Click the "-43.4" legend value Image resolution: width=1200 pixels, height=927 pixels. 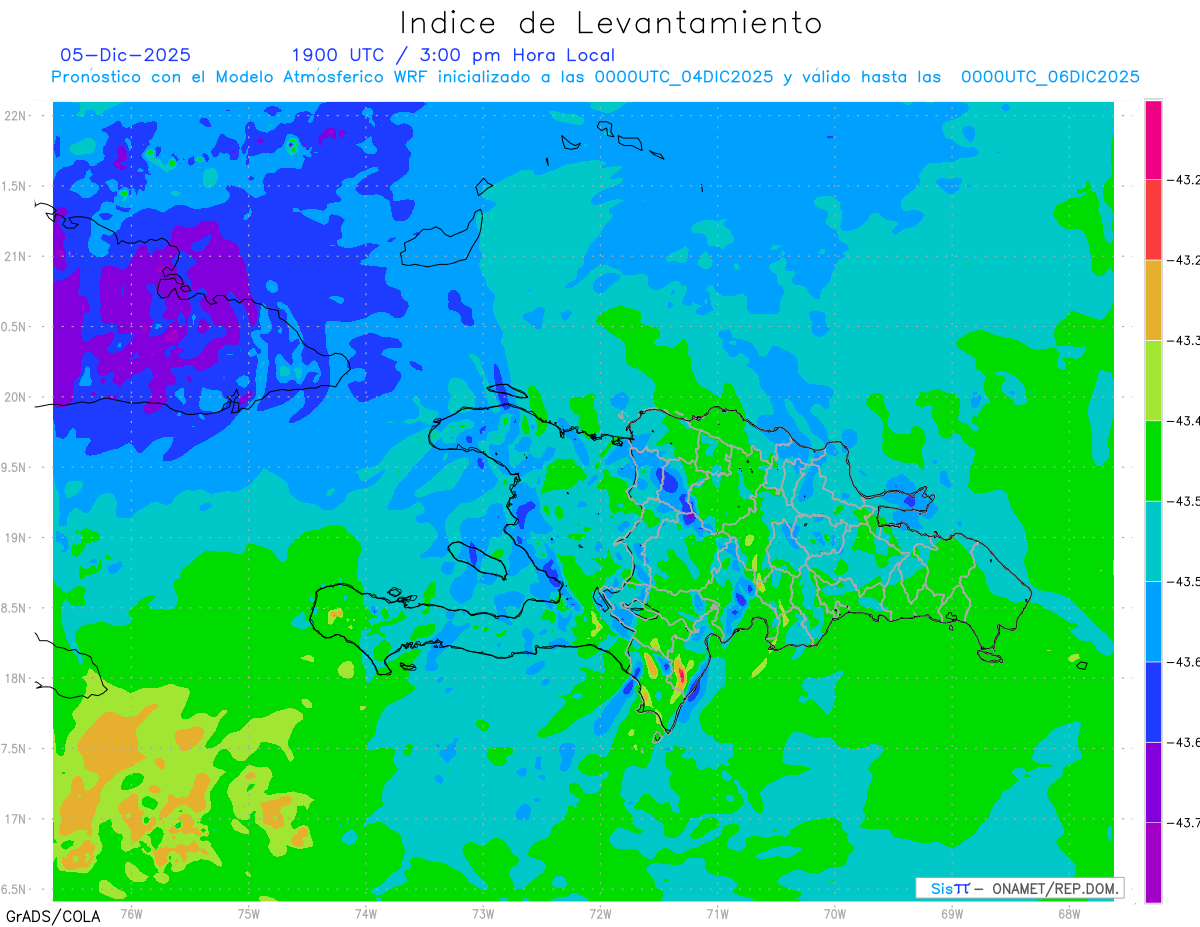(x=1184, y=421)
